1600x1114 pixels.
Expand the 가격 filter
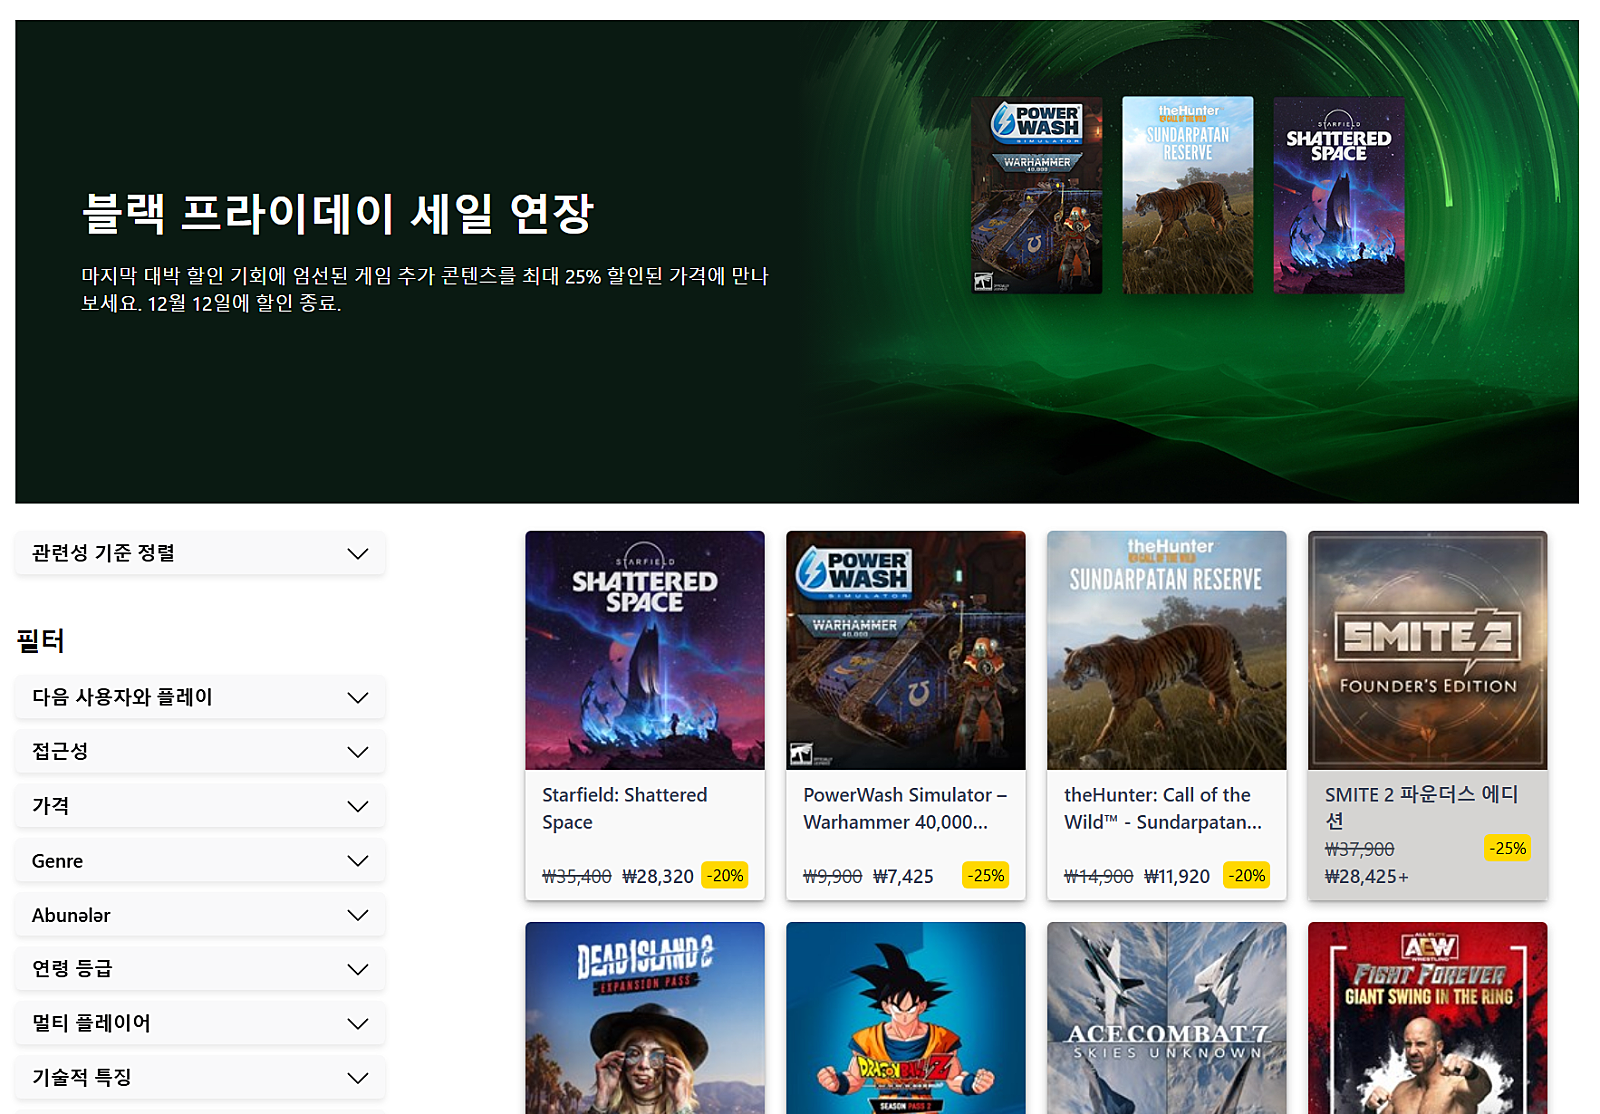coord(200,806)
